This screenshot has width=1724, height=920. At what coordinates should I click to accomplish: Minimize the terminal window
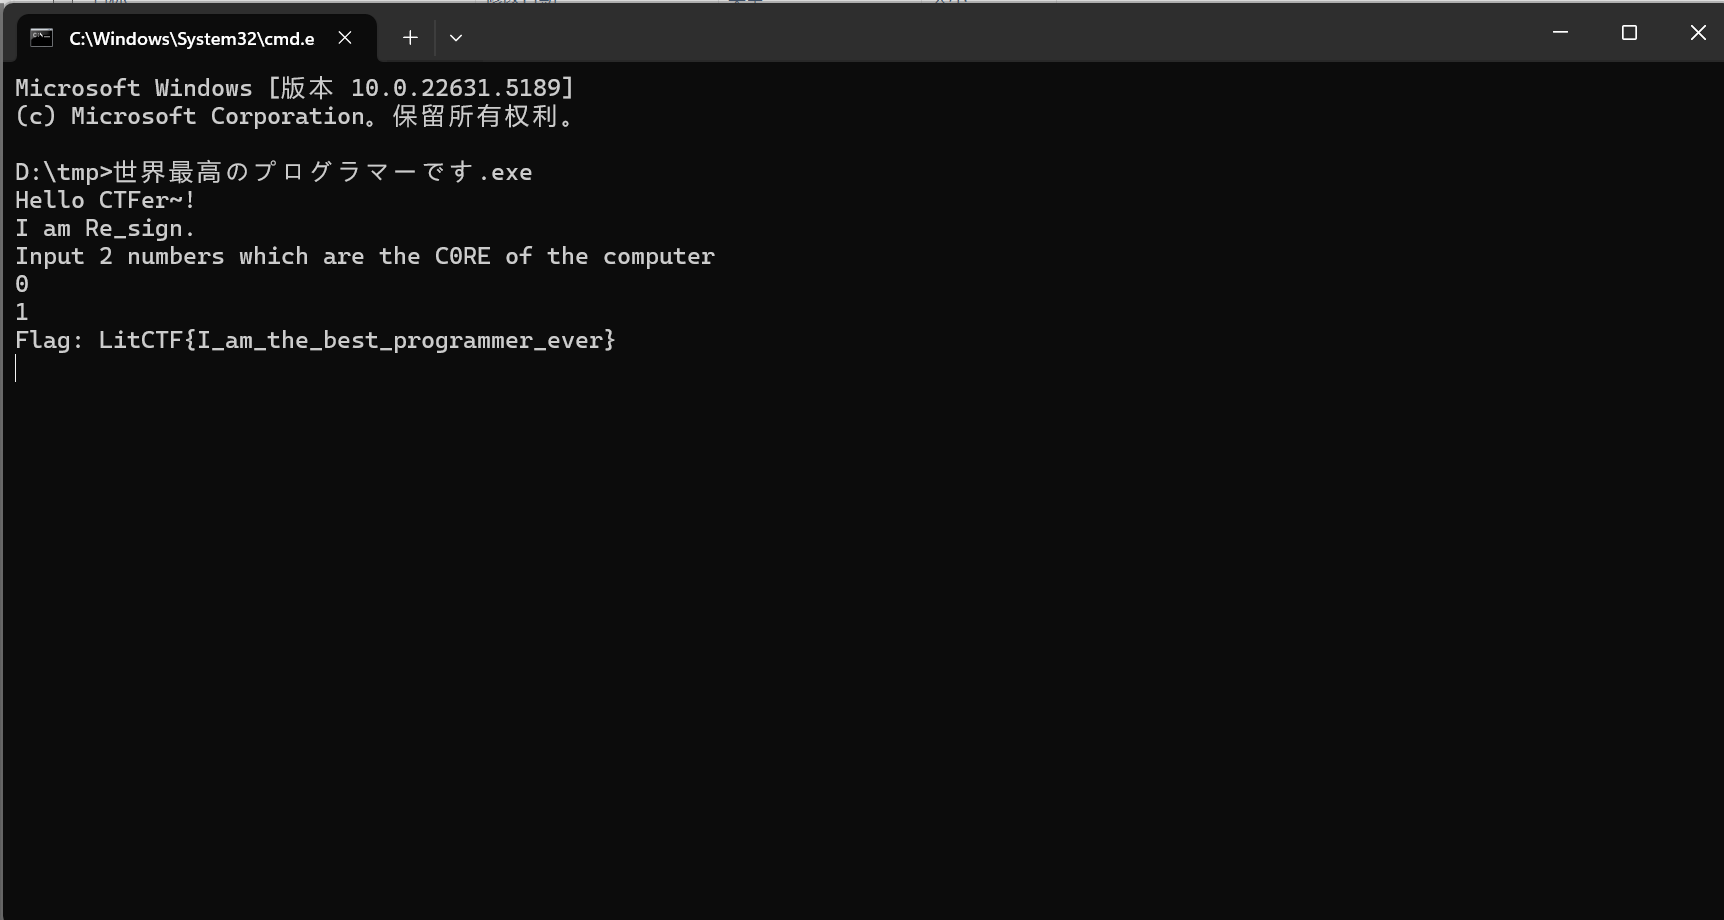click(x=1560, y=33)
